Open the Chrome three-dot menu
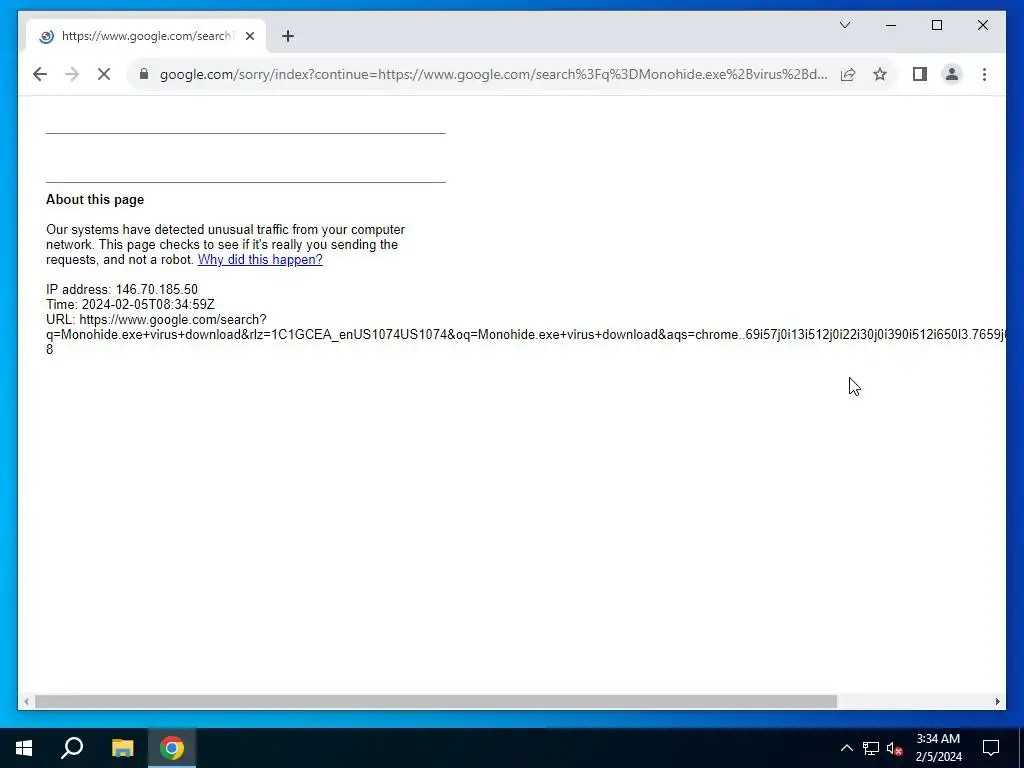Screen dimensions: 1024x768 coord(984,74)
